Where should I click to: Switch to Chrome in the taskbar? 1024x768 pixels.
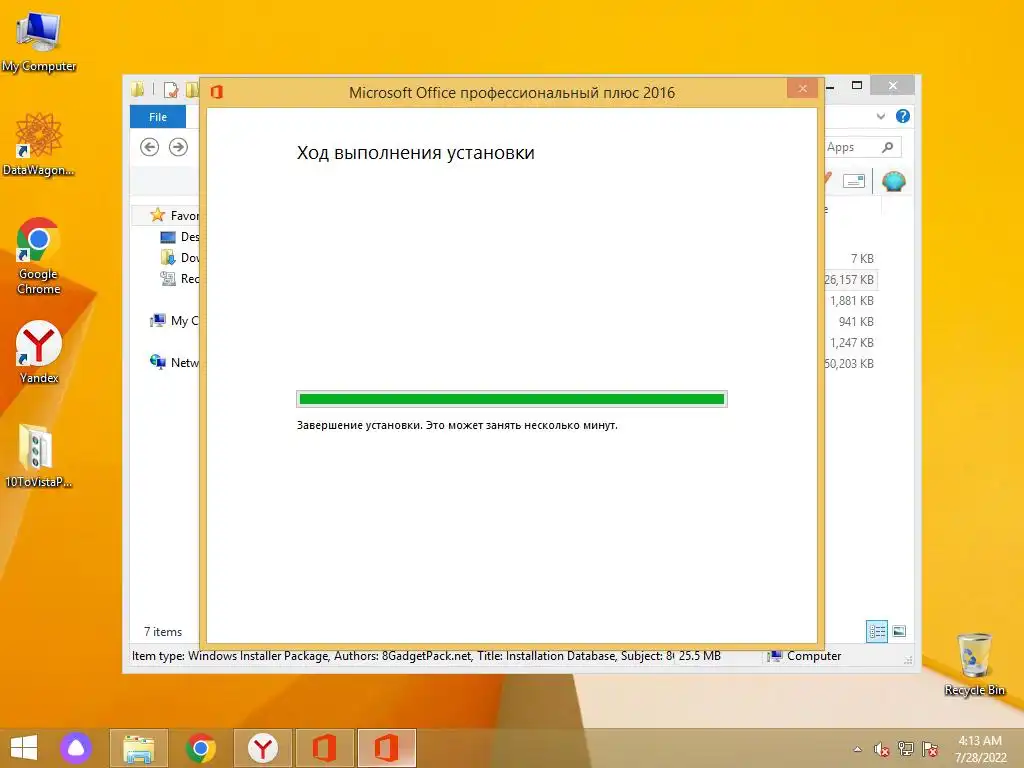pos(200,748)
